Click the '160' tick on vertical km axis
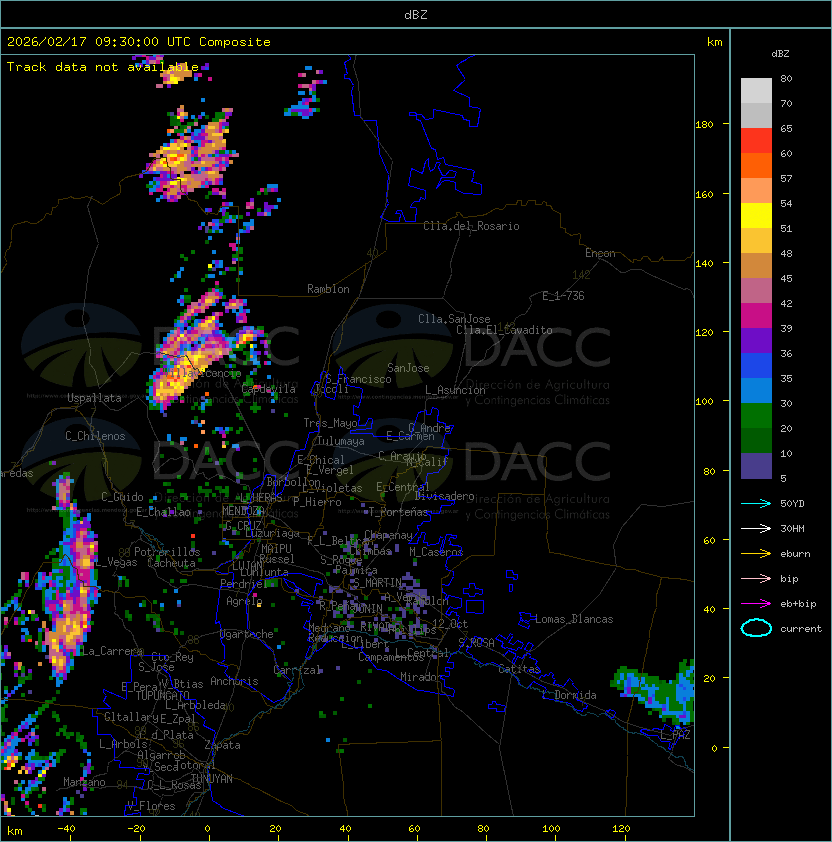This screenshot has height=842, width=832. (704, 194)
